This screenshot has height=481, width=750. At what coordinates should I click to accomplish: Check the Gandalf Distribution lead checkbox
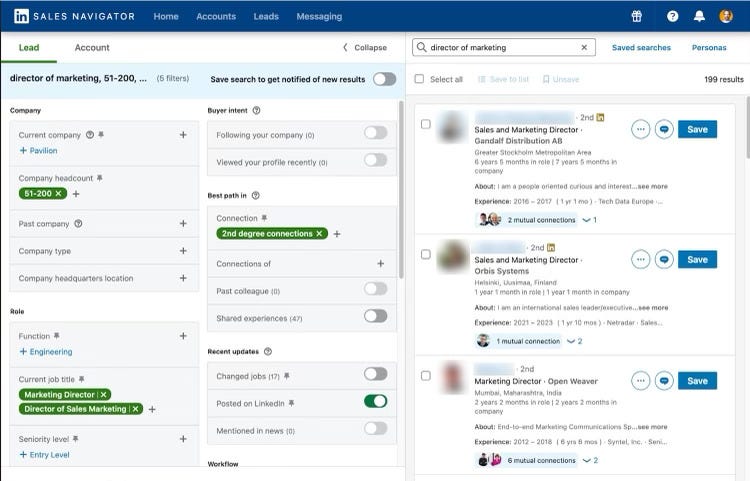click(x=425, y=124)
